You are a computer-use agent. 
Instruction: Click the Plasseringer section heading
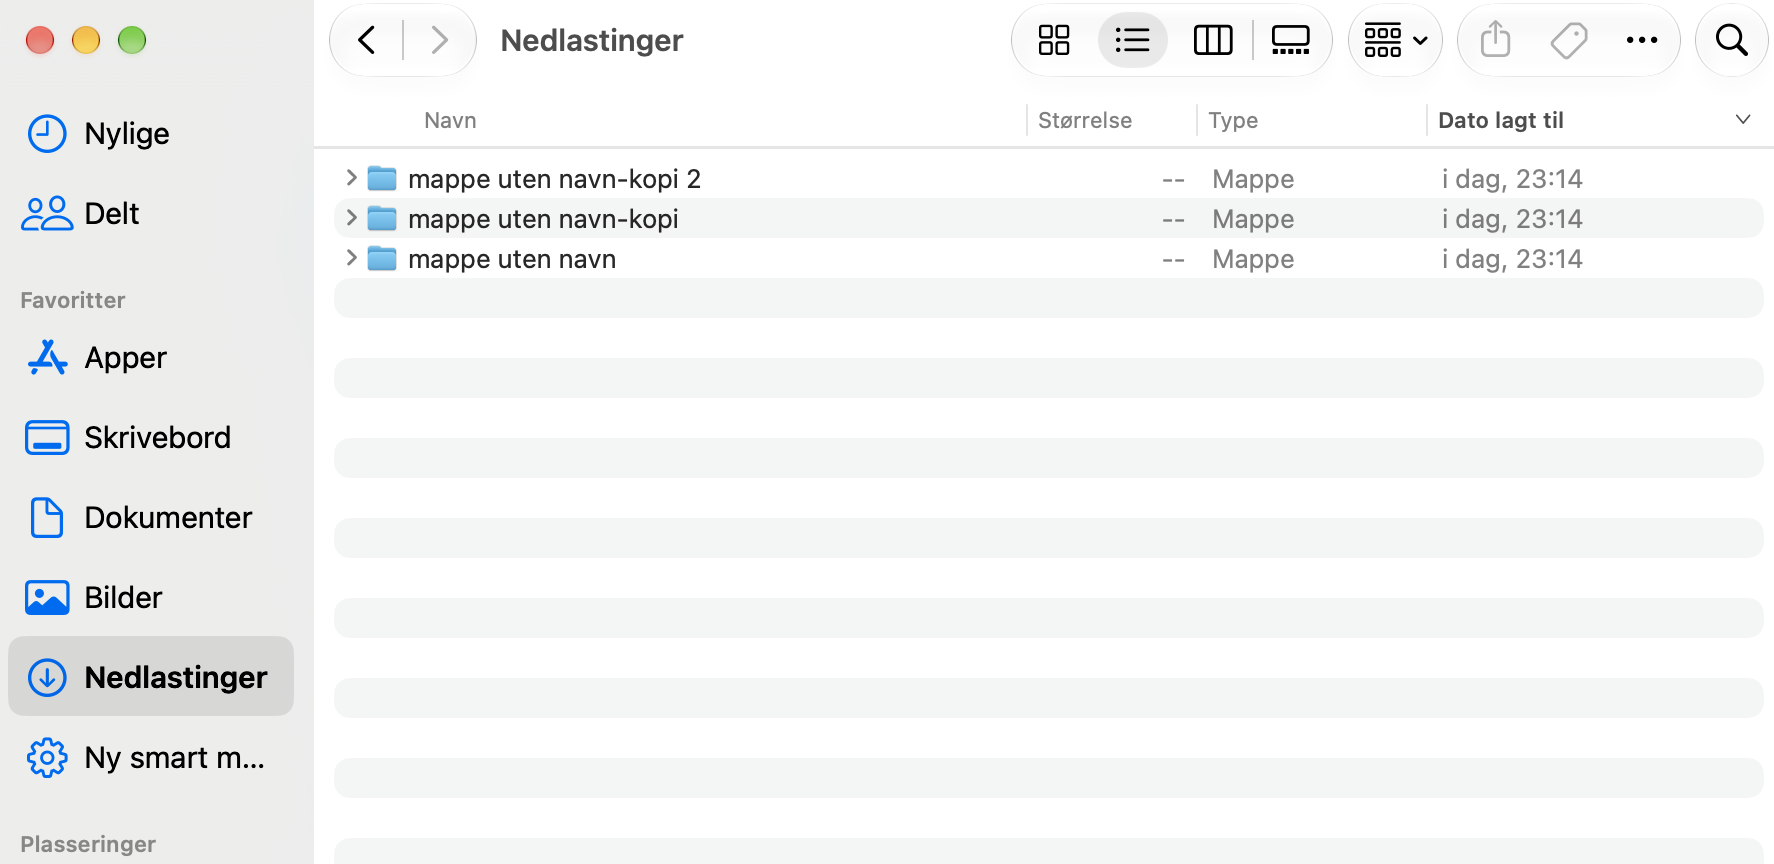click(x=88, y=844)
